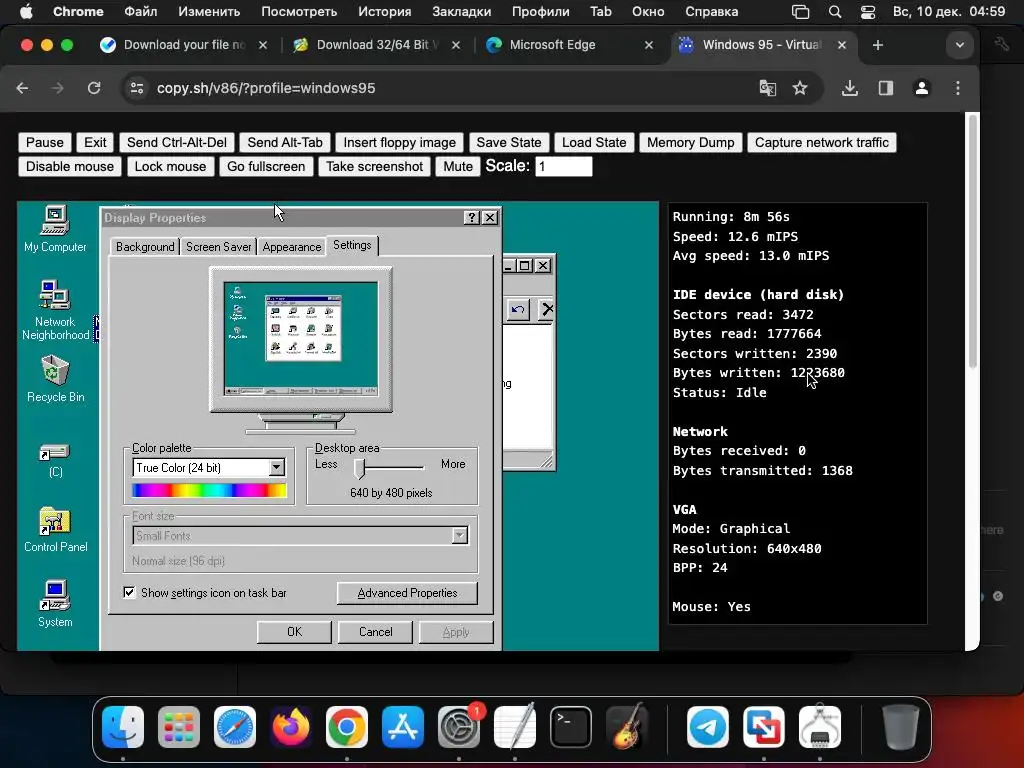1024x768 pixels.
Task: Open the Recycle Bin icon
Action: (55, 379)
